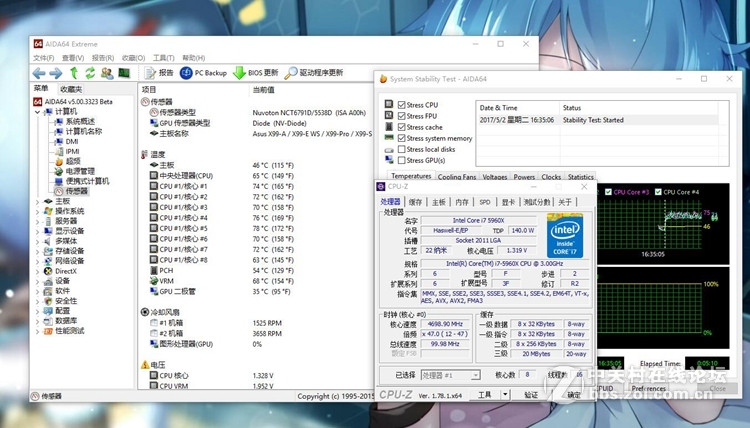
Task: Open the 工具 dropdown arrow in CPU-Z
Action: click(506, 395)
